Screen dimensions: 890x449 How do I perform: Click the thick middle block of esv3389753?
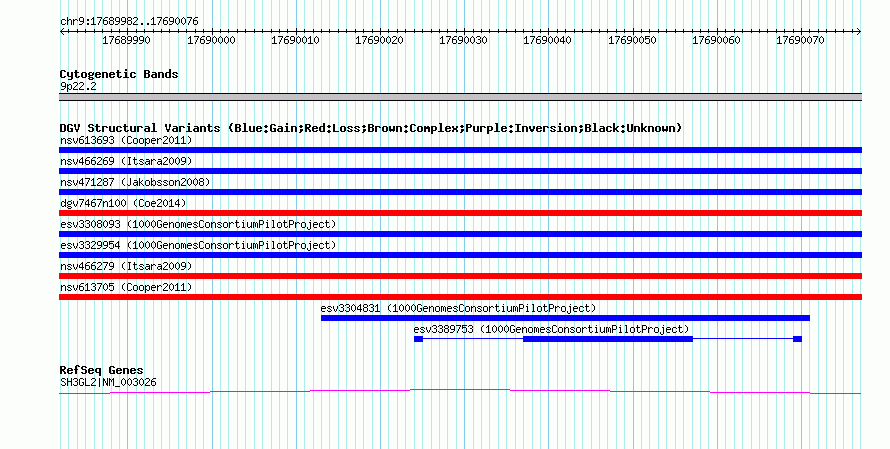tap(608, 339)
